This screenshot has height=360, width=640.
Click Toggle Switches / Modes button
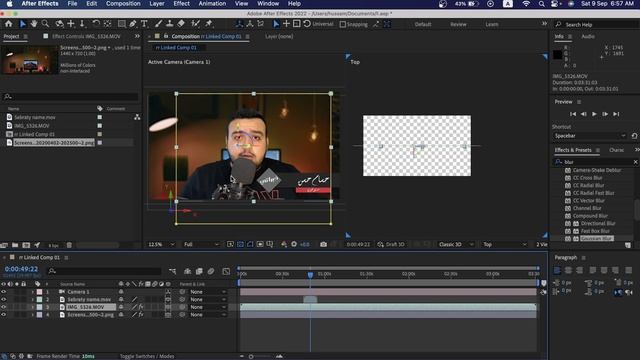pos(147,356)
